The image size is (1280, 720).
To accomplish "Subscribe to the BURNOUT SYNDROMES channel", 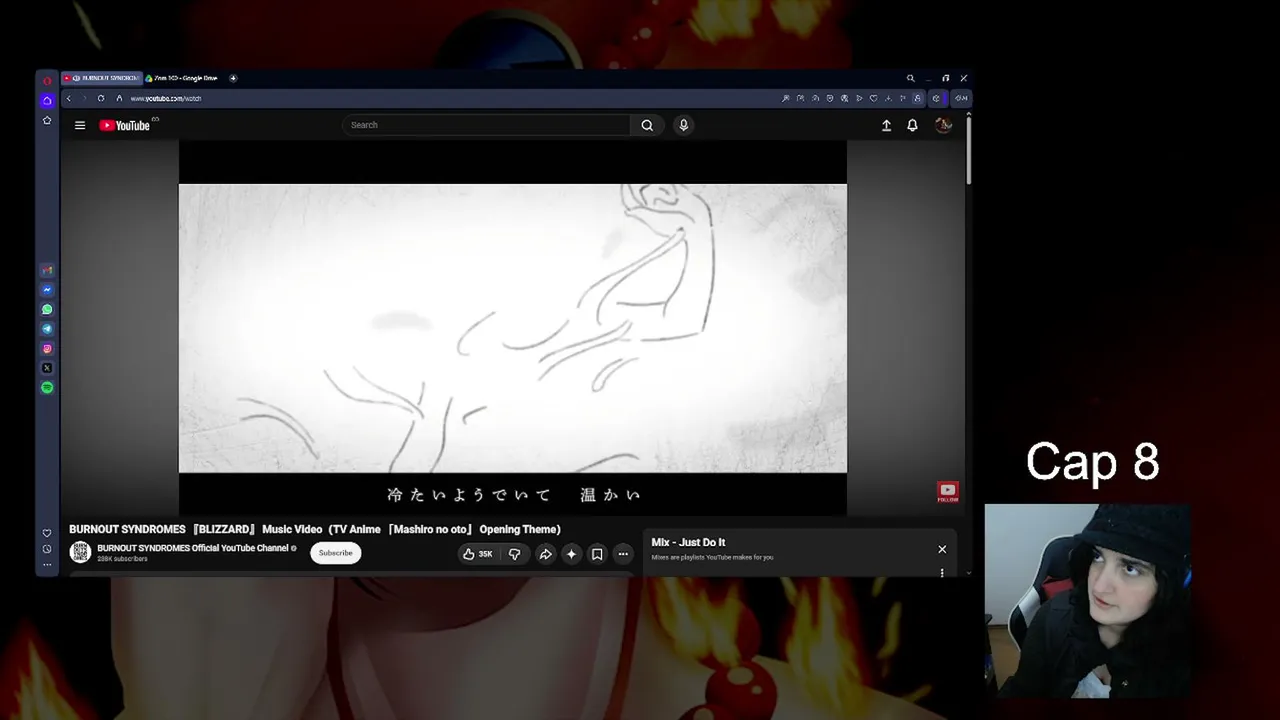I will pos(335,553).
